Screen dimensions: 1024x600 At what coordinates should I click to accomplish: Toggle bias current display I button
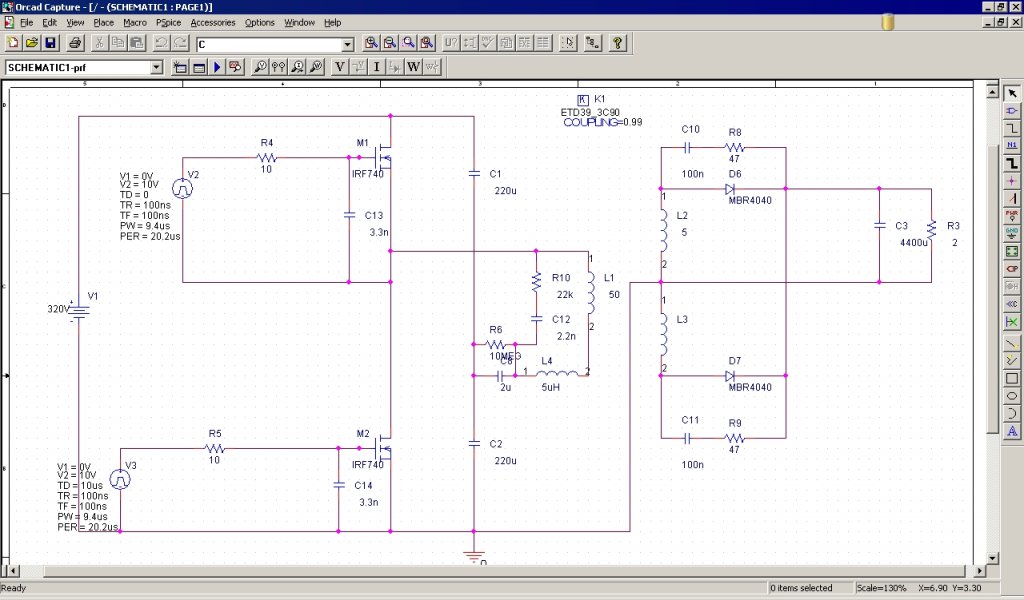pyautogui.click(x=376, y=67)
